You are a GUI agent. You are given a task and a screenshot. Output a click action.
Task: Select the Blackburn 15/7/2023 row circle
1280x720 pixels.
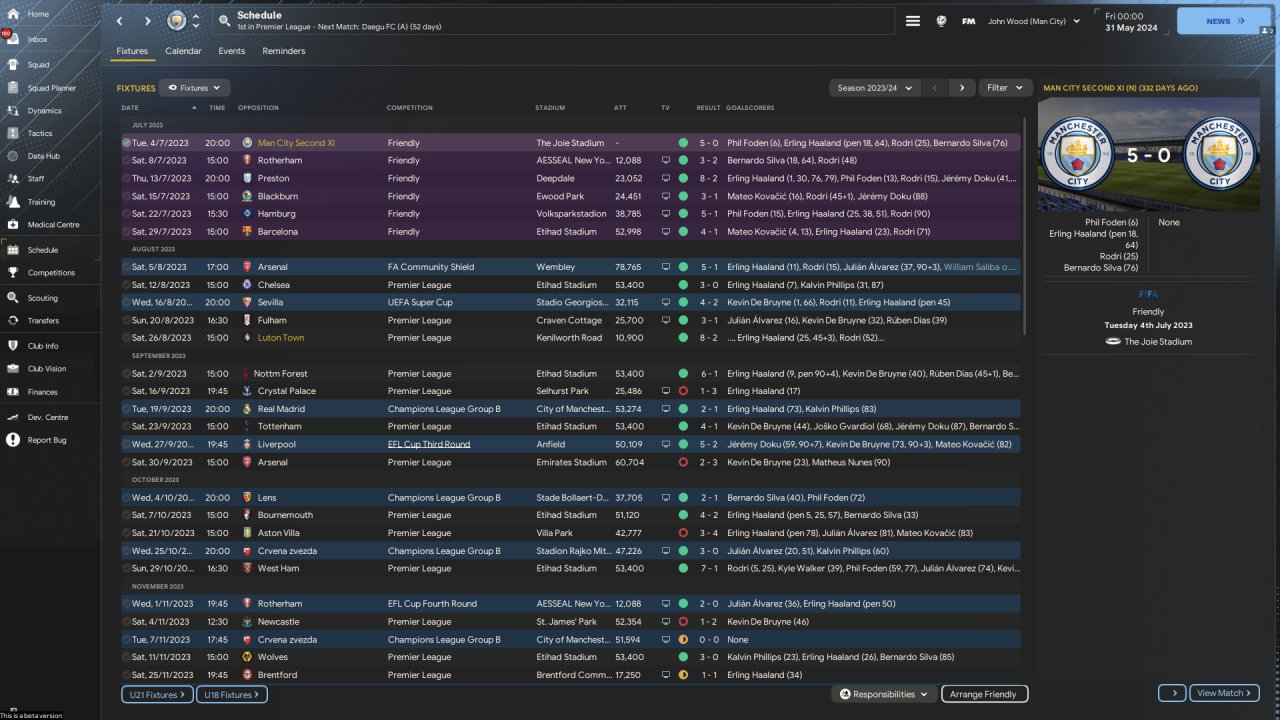point(126,196)
